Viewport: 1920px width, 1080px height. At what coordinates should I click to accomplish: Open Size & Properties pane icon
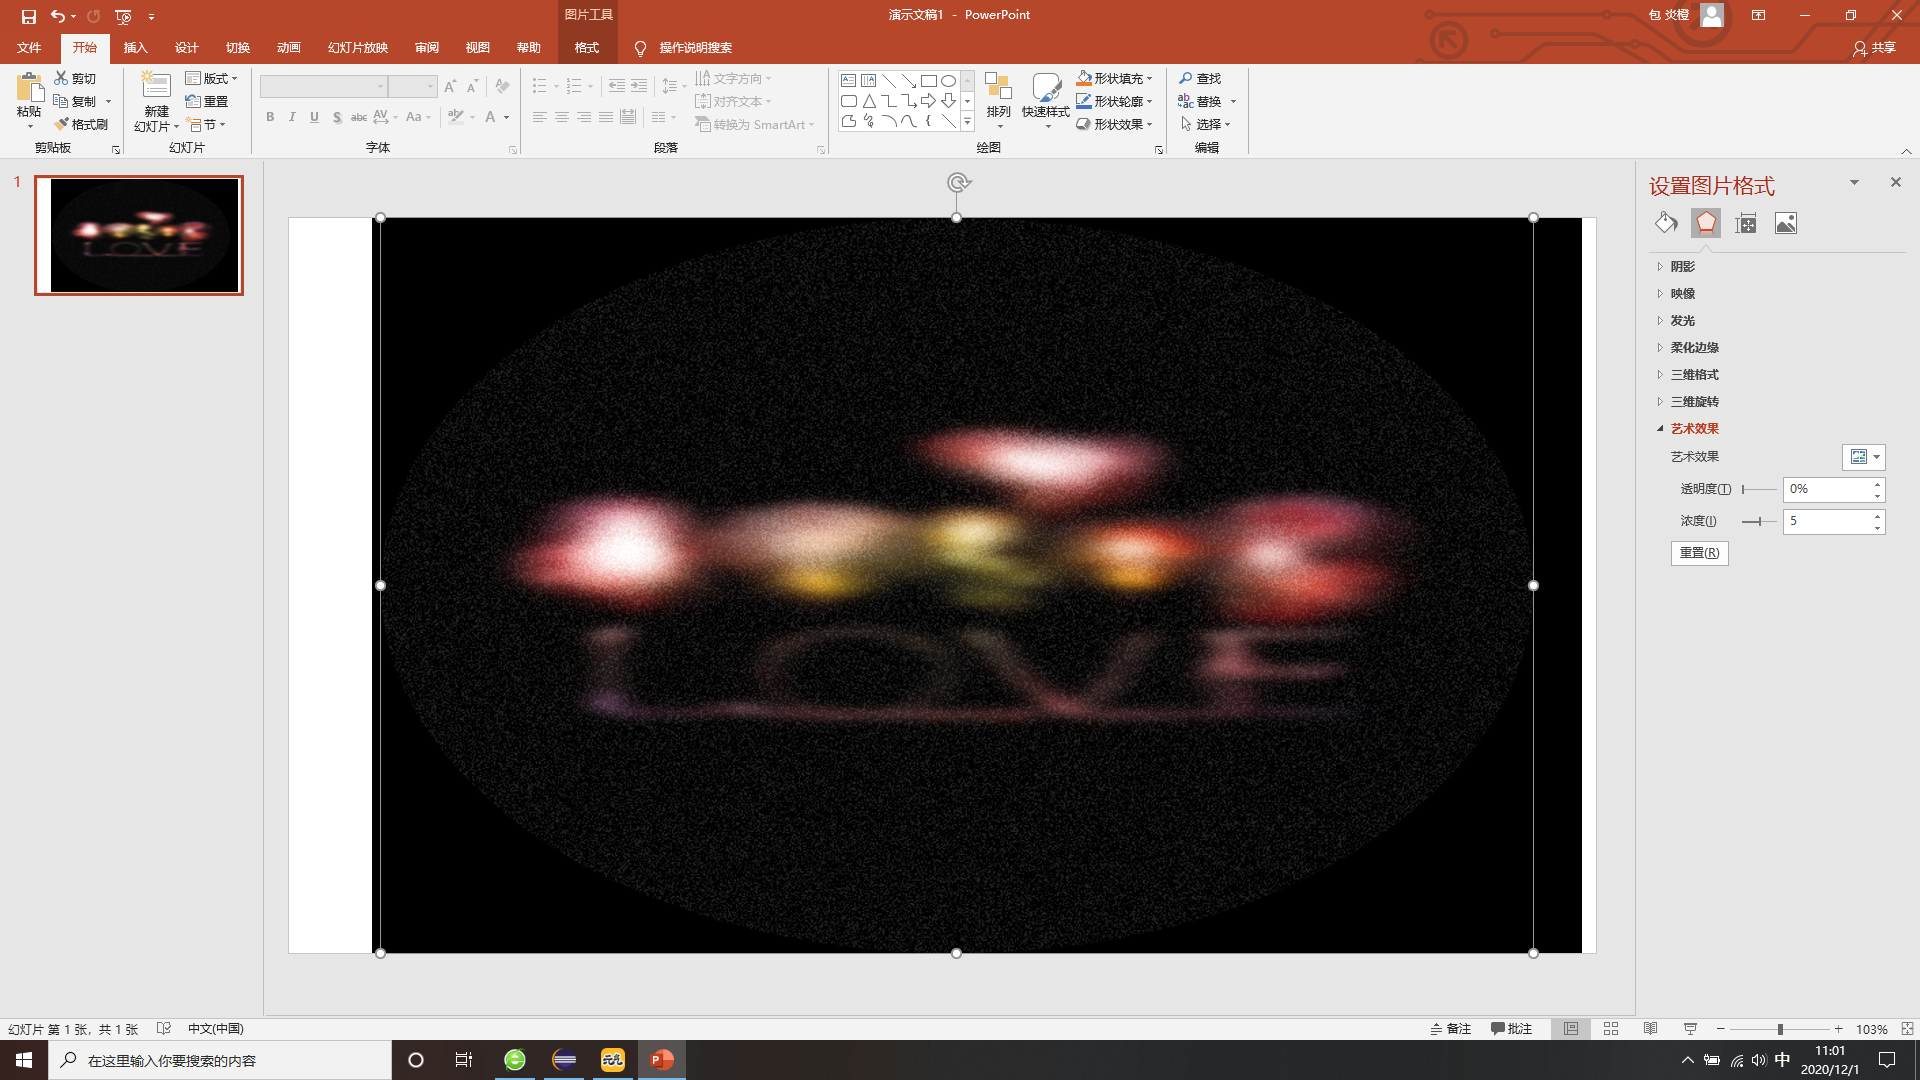point(1746,223)
